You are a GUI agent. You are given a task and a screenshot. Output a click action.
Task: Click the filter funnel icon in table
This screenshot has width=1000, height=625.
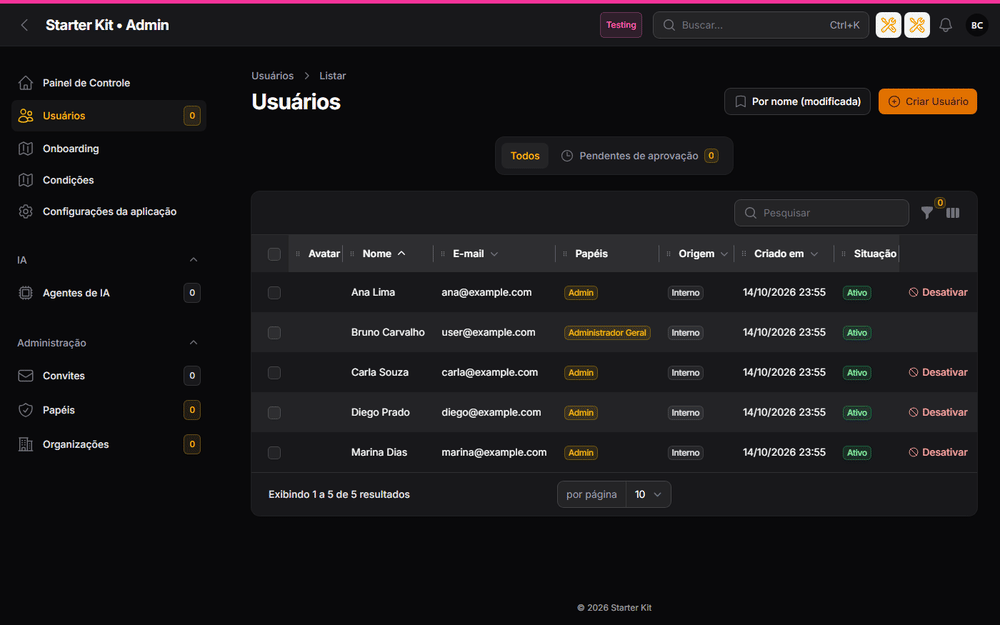[x=927, y=213]
